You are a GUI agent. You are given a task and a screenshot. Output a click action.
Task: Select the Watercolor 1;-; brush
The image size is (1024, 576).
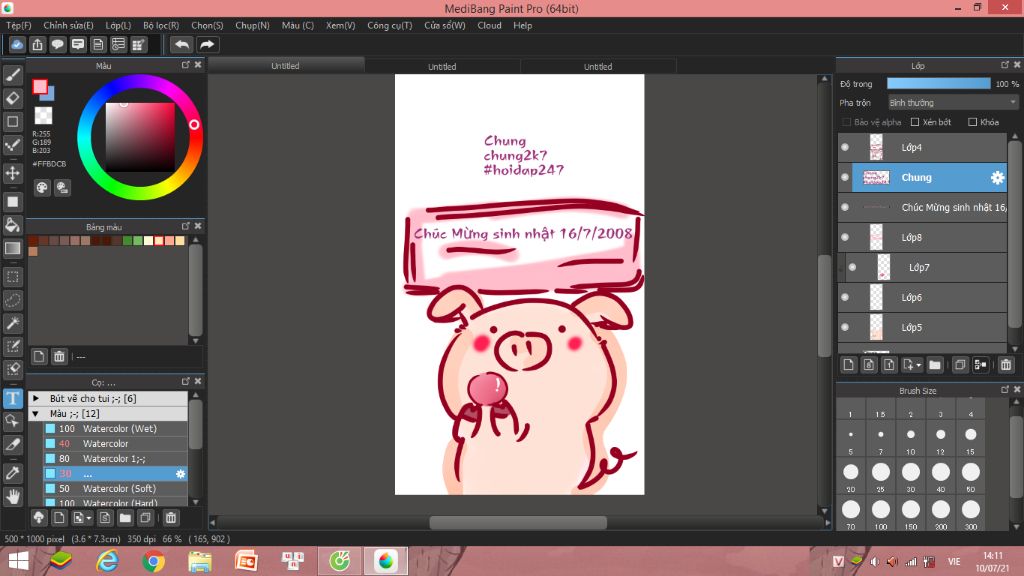116,458
